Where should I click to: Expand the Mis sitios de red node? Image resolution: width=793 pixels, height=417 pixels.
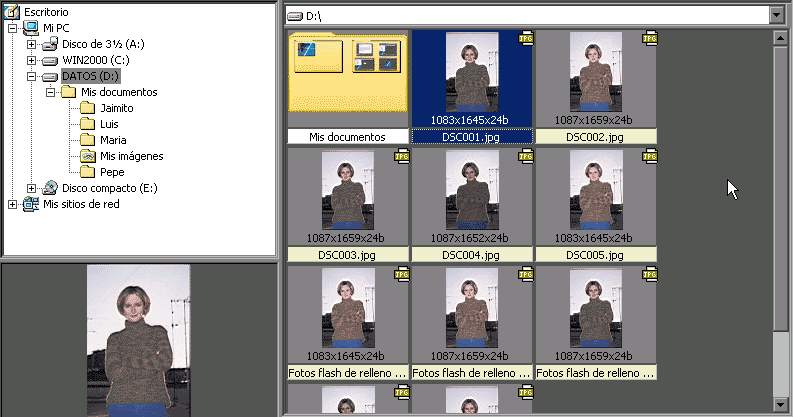coord(13,205)
